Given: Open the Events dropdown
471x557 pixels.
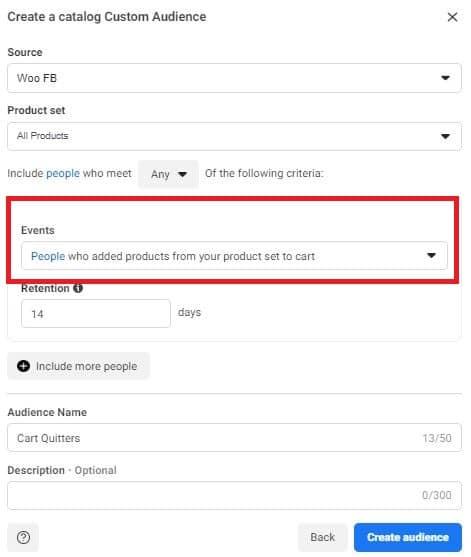Looking at the screenshot, I should [x=234, y=256].
